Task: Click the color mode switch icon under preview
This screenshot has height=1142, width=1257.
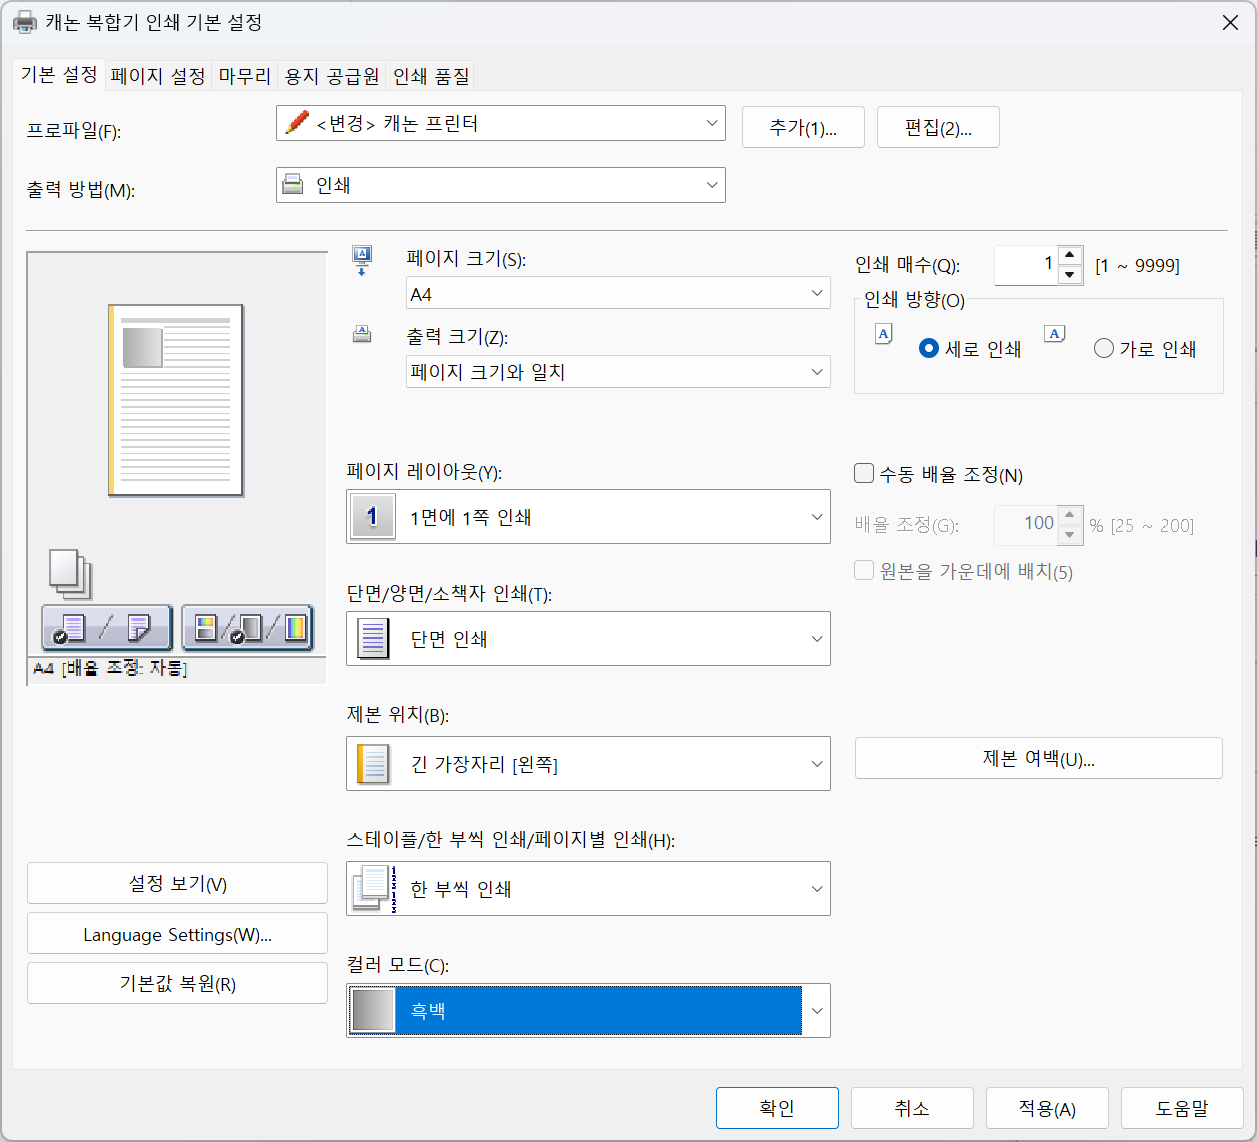Action: pyautogui.click(x=247, y=628)
